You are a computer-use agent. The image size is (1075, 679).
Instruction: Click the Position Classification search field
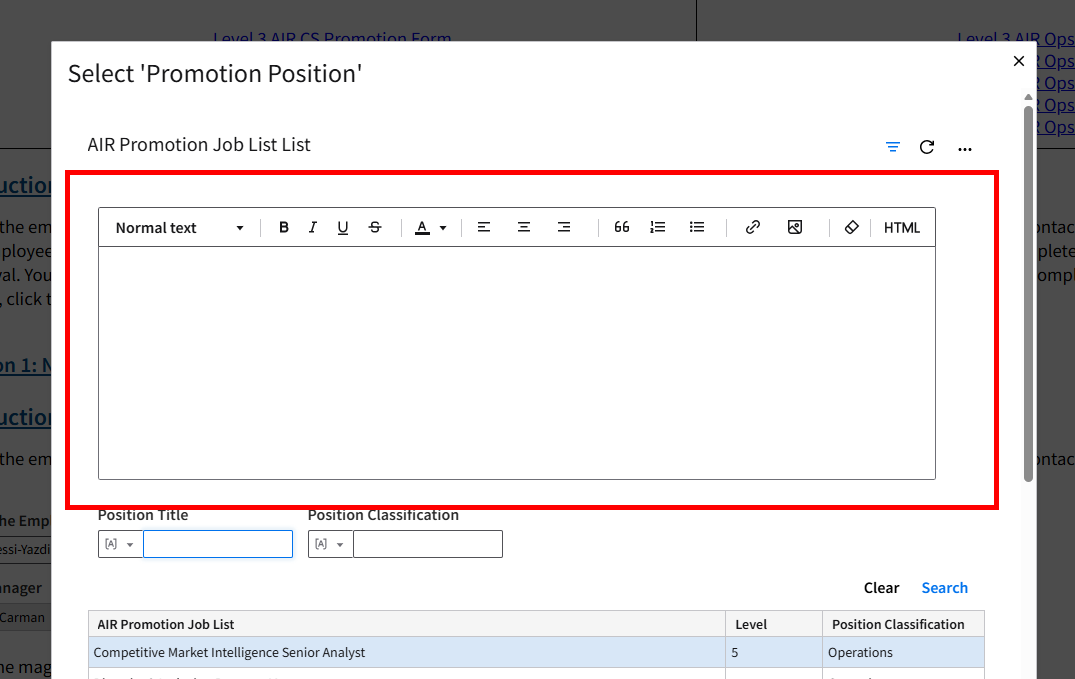coord(428,544)
